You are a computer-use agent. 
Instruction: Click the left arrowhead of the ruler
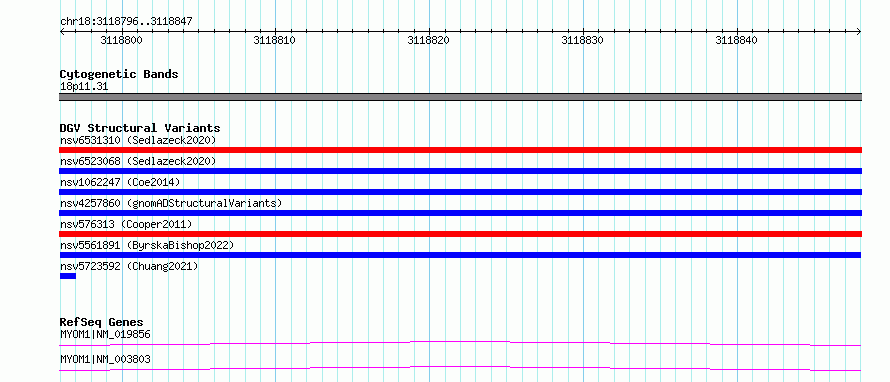tap(62, 32)
